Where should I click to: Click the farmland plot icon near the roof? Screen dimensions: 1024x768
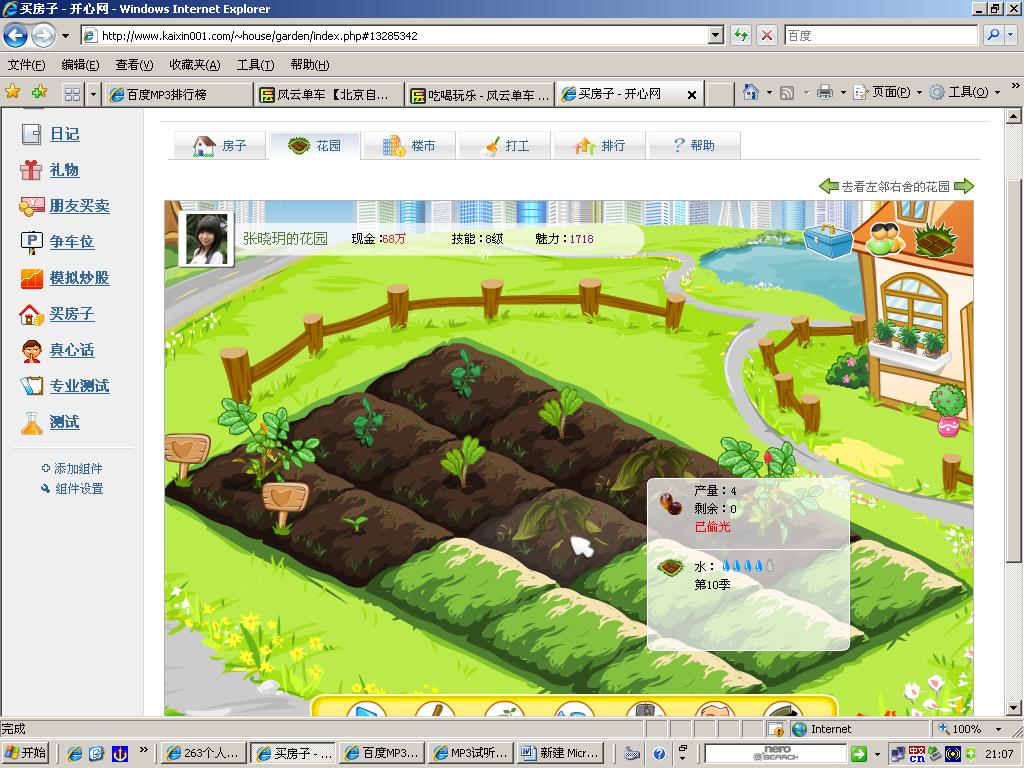[x=935, y=240]
